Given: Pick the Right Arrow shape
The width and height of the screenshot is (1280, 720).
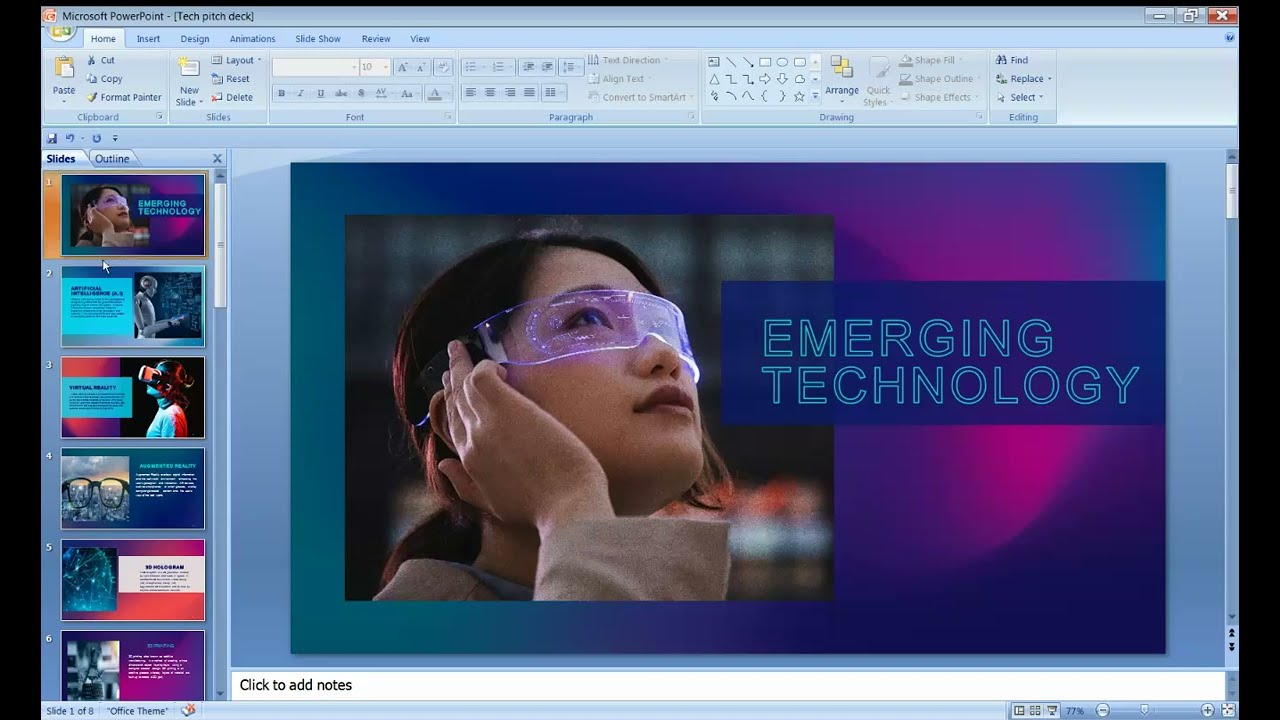Looking at the screenshot, I should pos(765,79).
